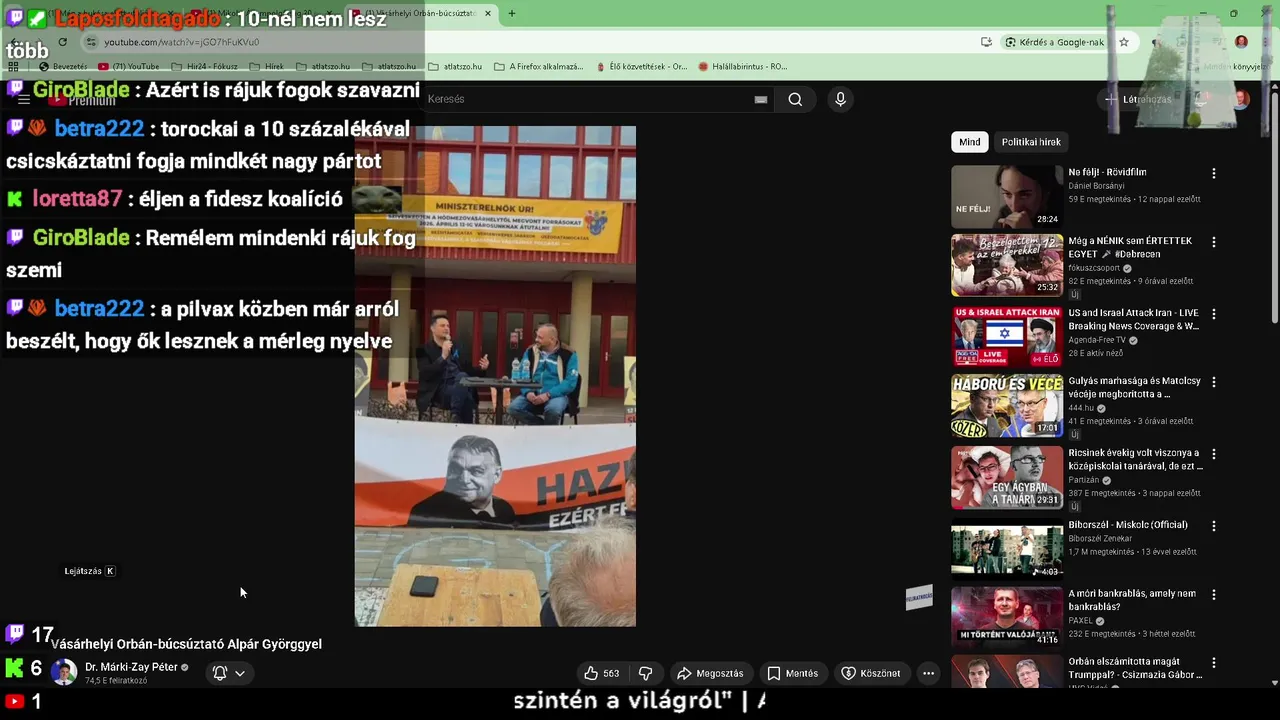Go to YouTube Premium home logo
The width and height of the screenshot is (1280, 720).
point(84,100)
